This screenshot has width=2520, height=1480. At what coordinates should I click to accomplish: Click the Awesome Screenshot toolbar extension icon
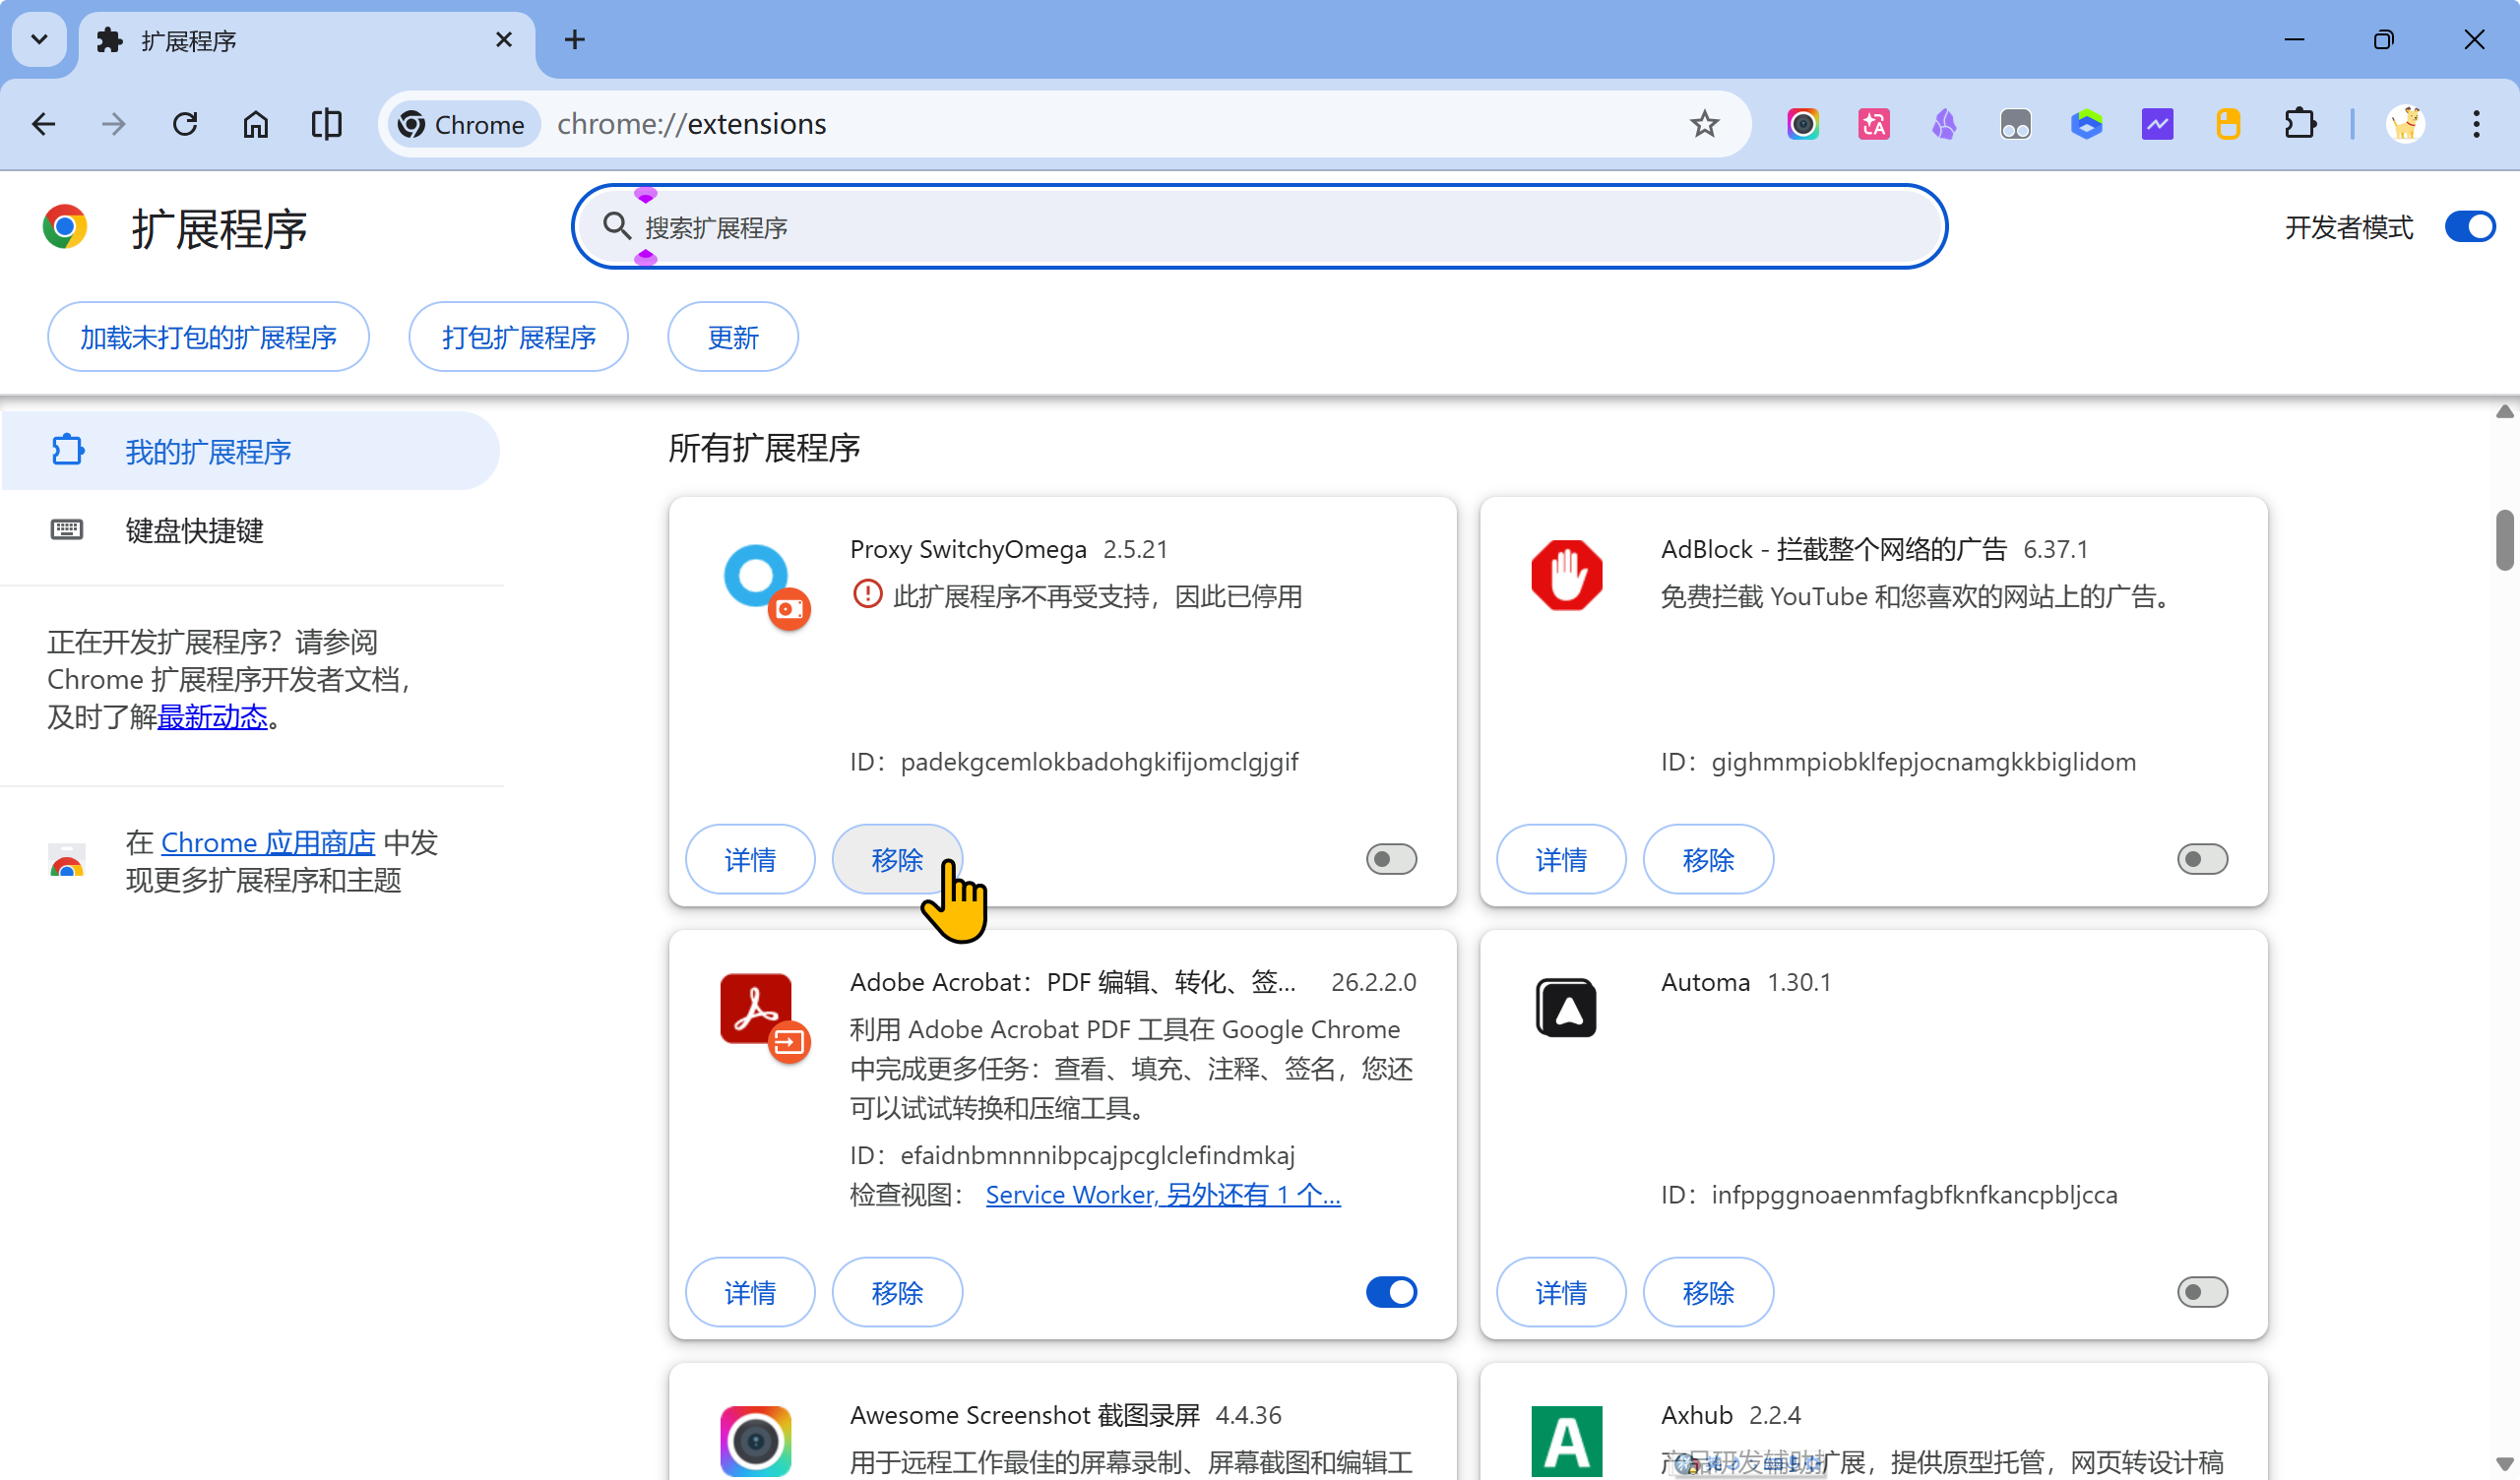(x=1802, y=124)
